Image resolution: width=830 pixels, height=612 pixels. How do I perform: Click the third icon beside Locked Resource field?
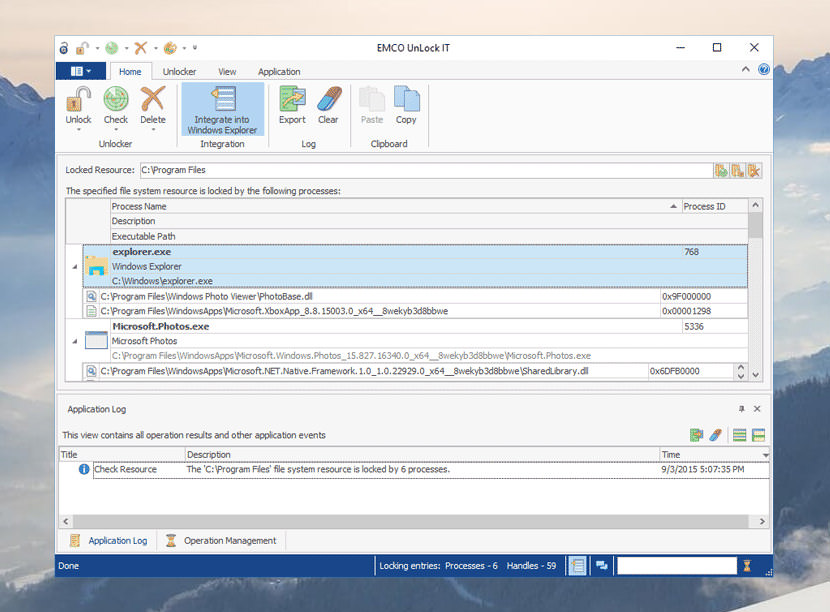point(754,170)
